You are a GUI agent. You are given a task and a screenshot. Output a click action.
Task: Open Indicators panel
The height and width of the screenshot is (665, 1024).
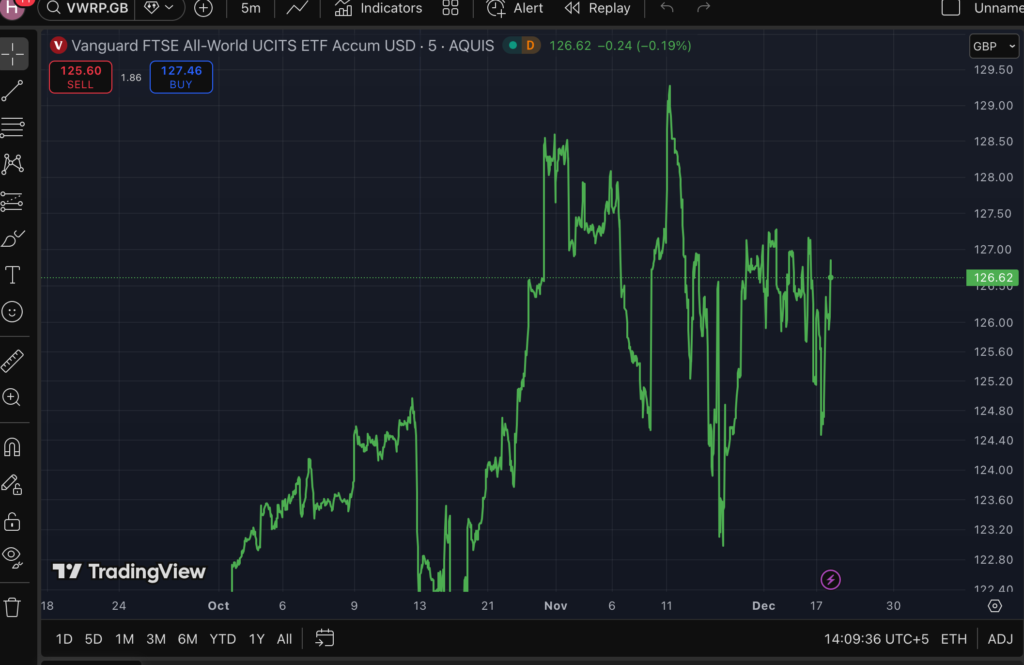(378, 9)
